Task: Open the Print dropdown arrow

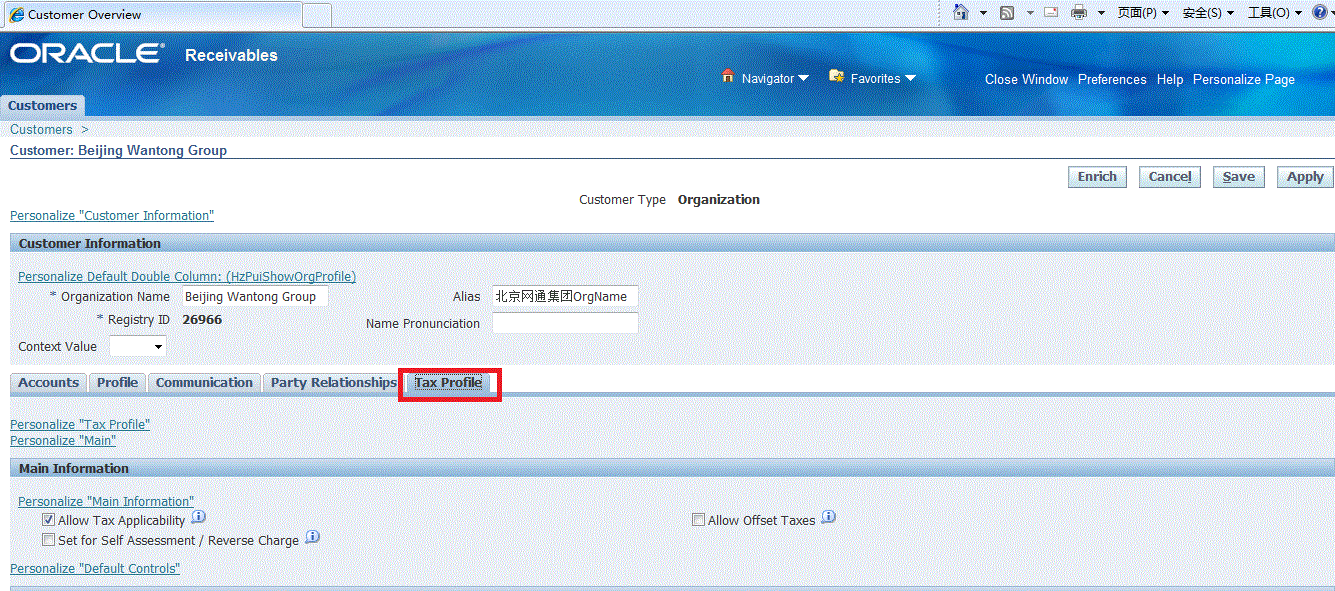Action: [x=1101, y=14]
